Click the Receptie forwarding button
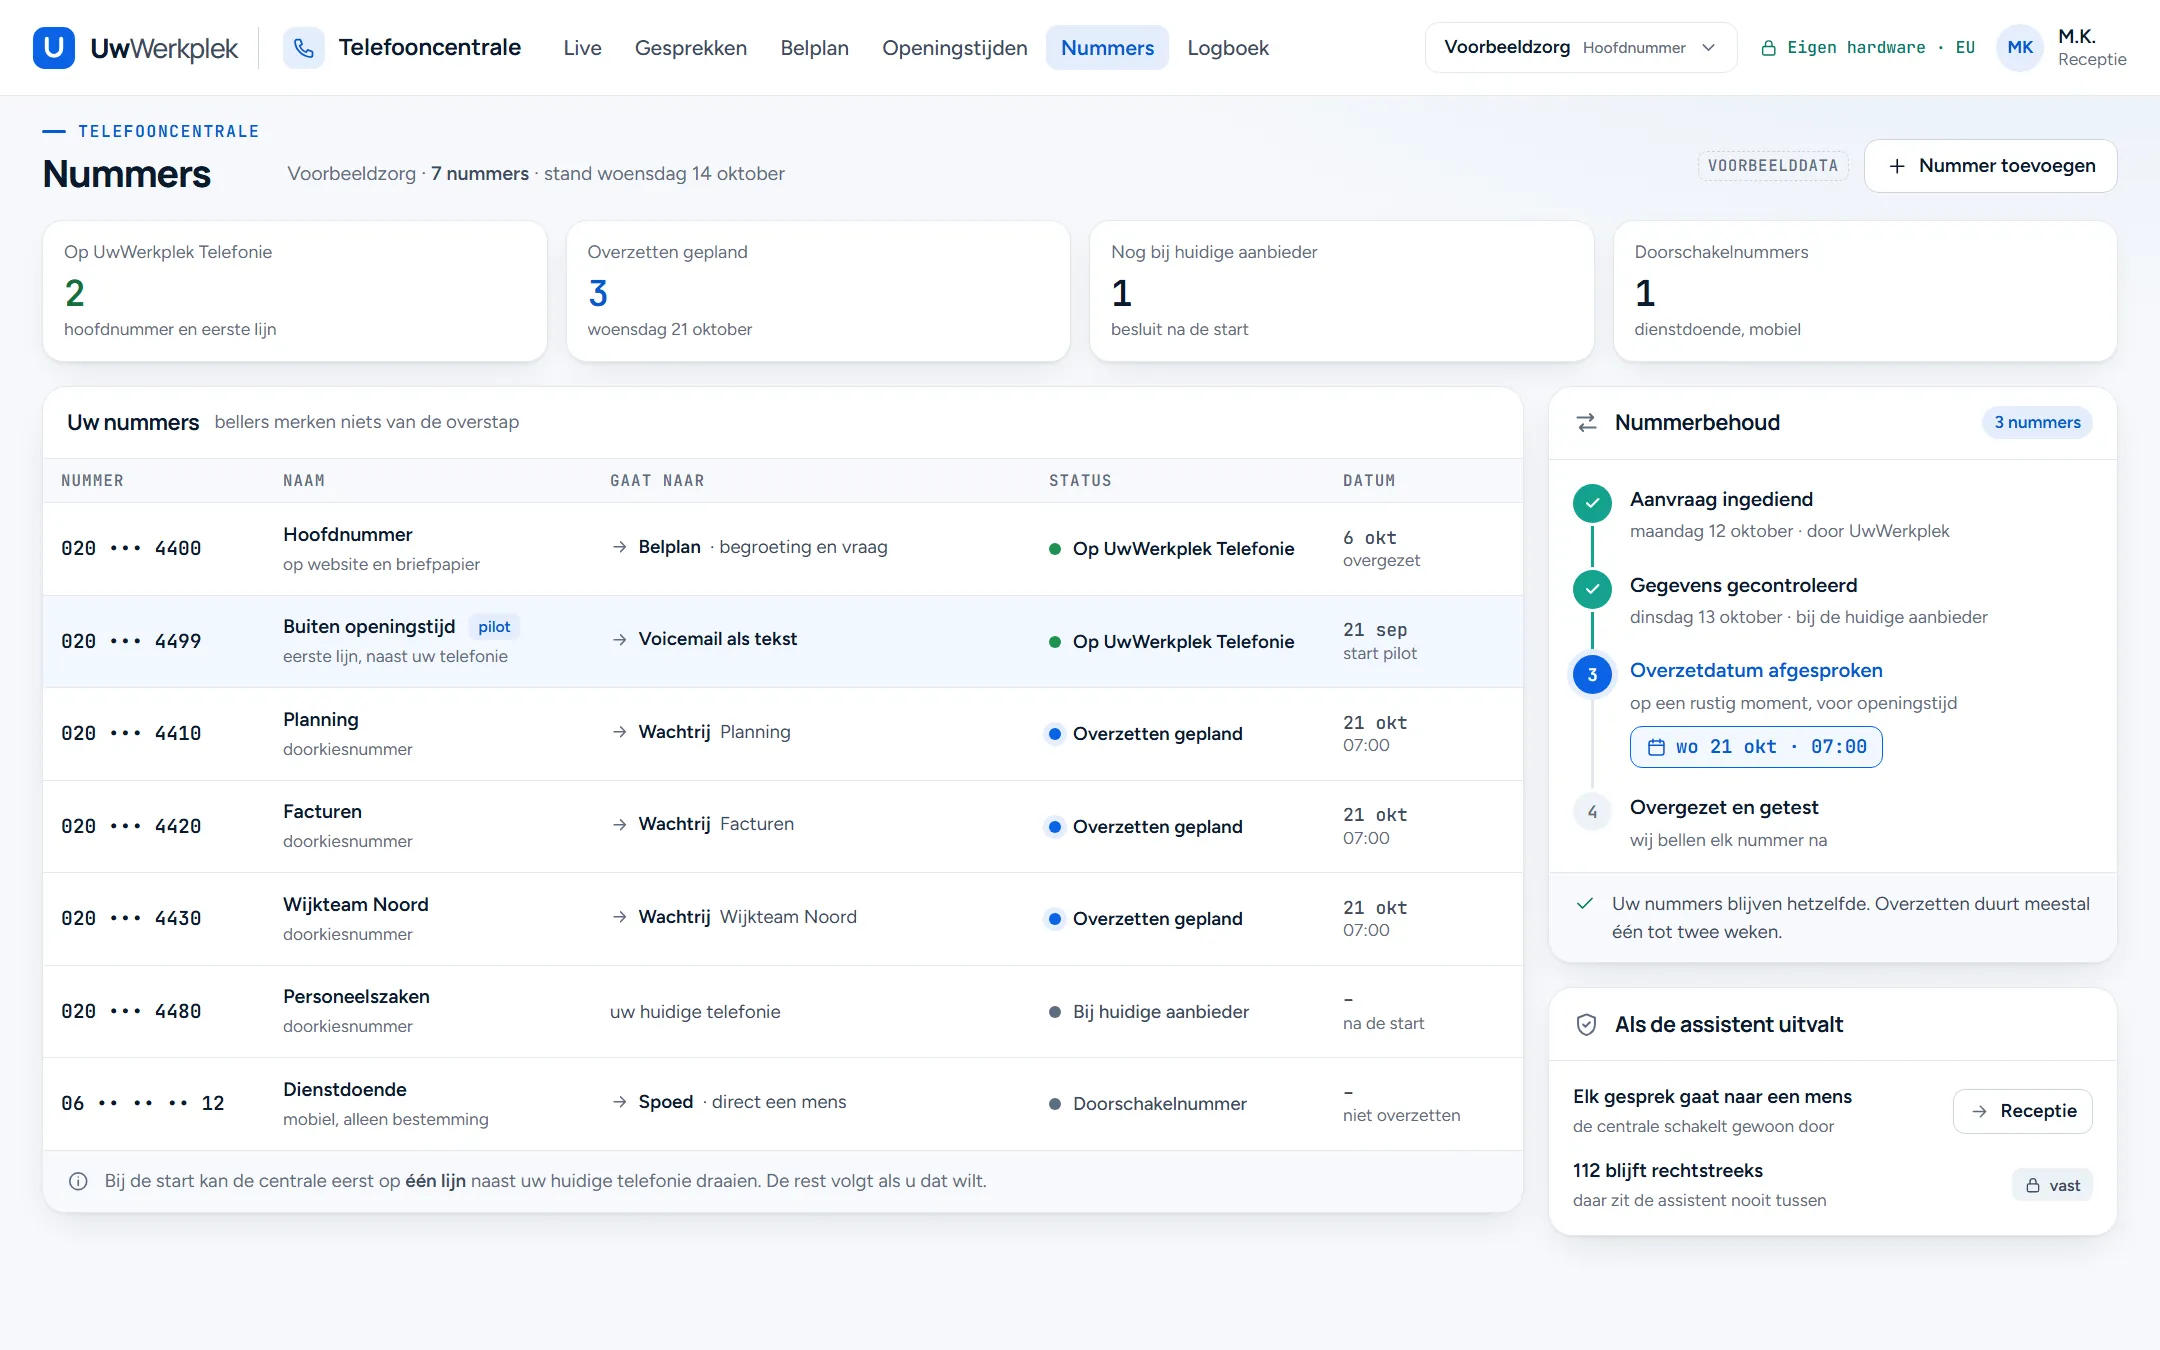The image size is (2160, 1350). pyautogui.click(x=2022, y=1112)
